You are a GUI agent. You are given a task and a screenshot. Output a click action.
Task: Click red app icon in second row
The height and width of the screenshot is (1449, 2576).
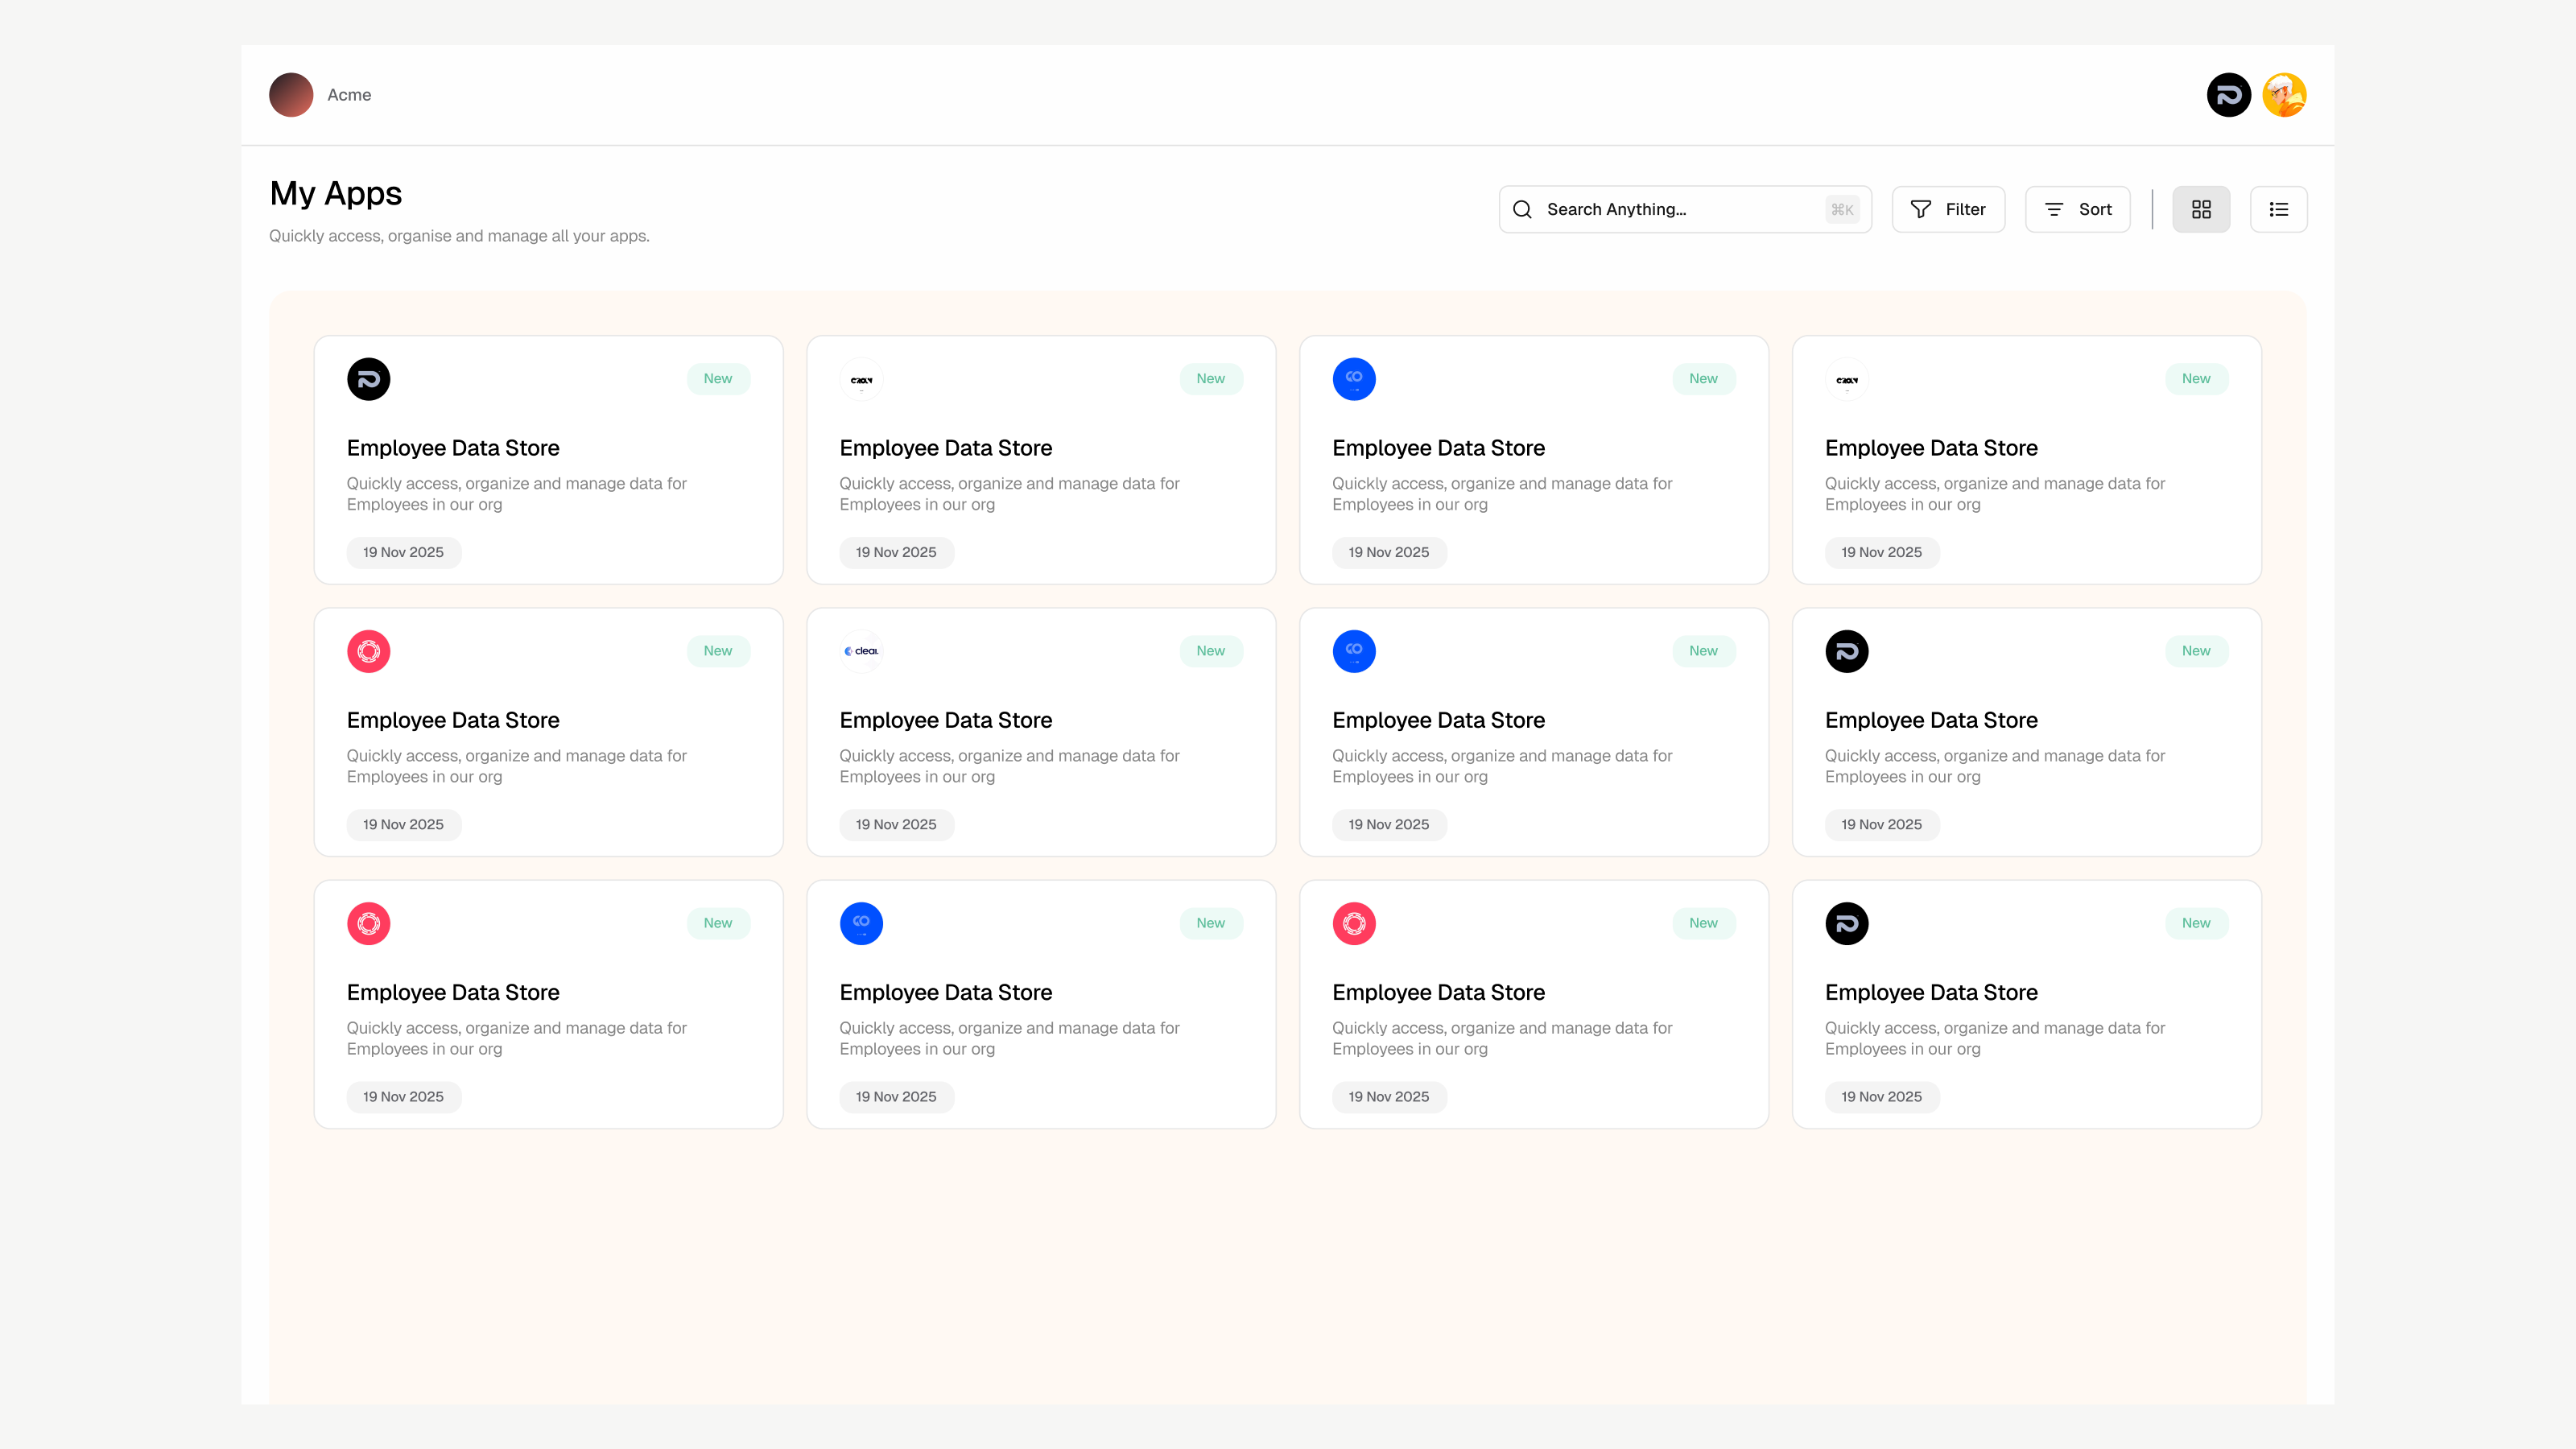pyautogui.click(x=368, y=651)
